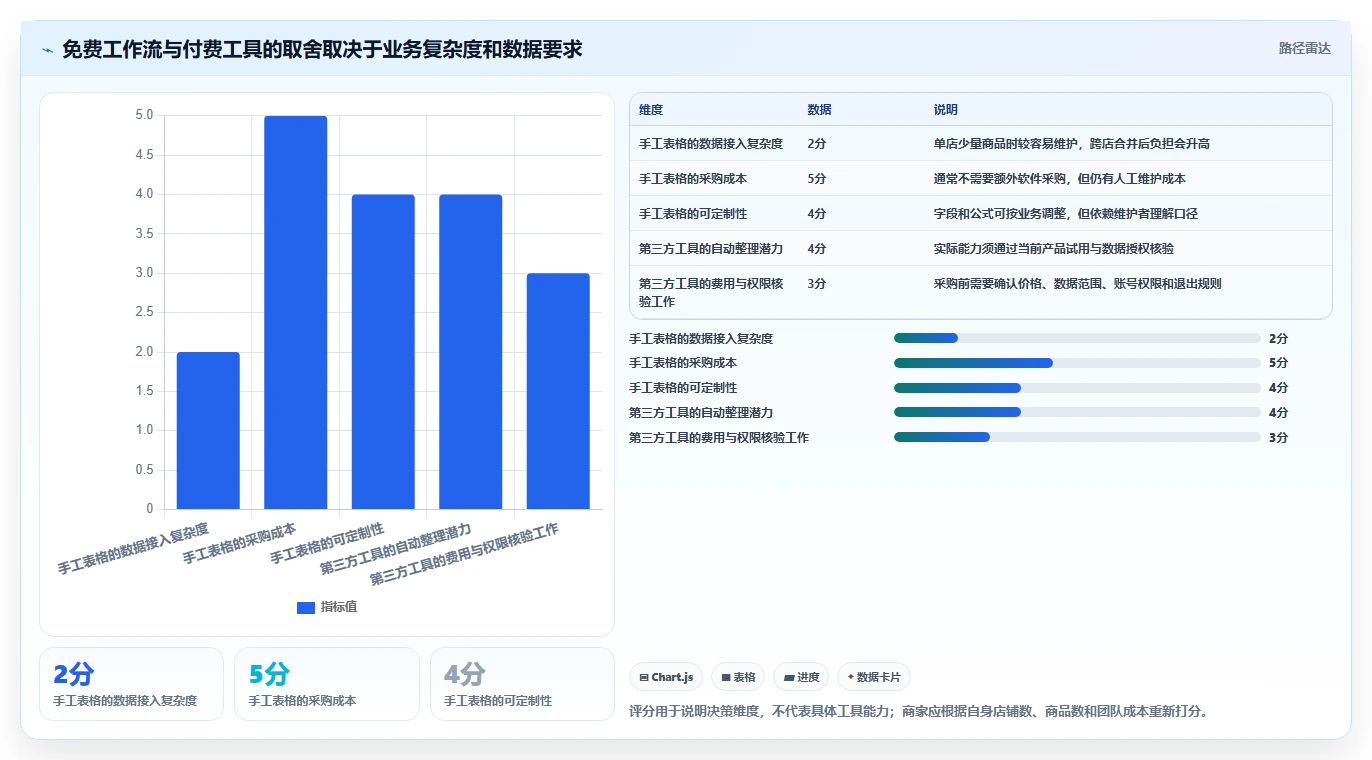1372x760 pixels.
Task: Click table row cell 第三方工具的自动整理潜力
Action: pos(711,249)
